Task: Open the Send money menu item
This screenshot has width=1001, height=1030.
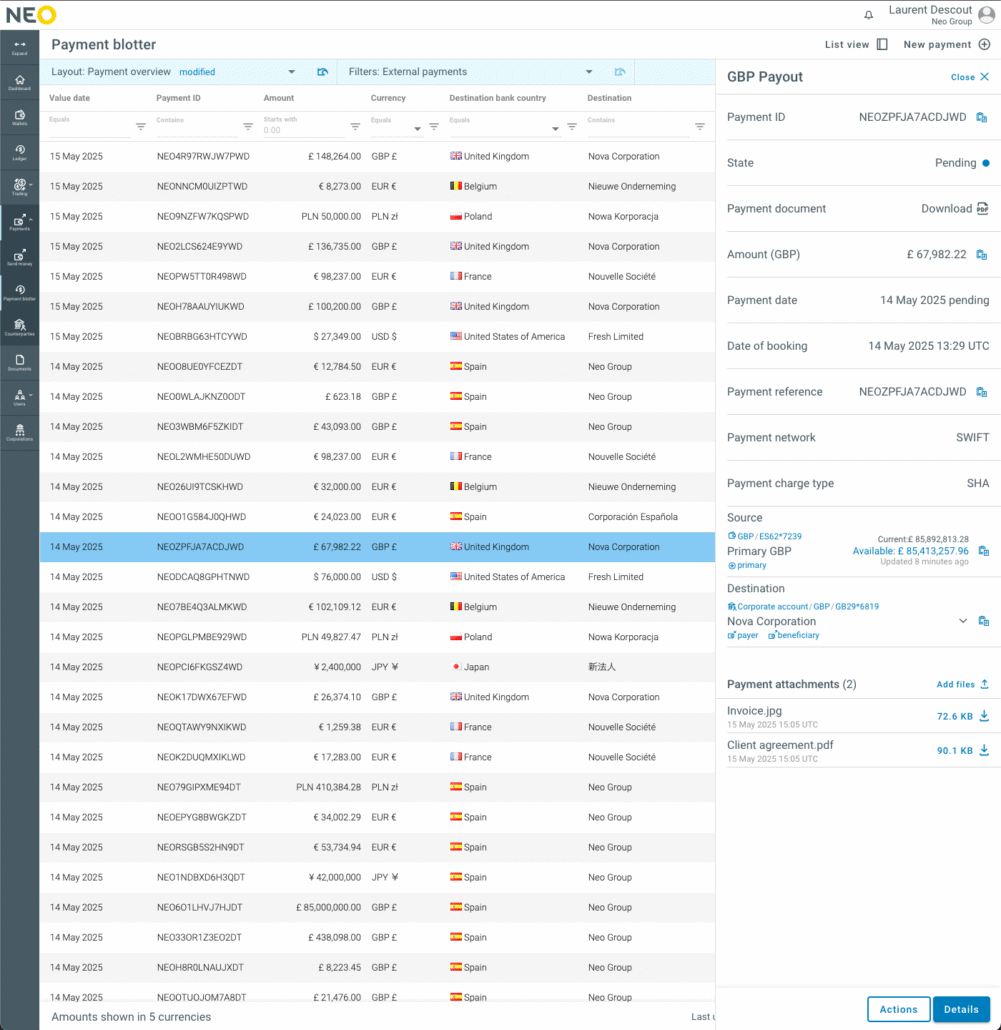Action: (x=19, y=258)
